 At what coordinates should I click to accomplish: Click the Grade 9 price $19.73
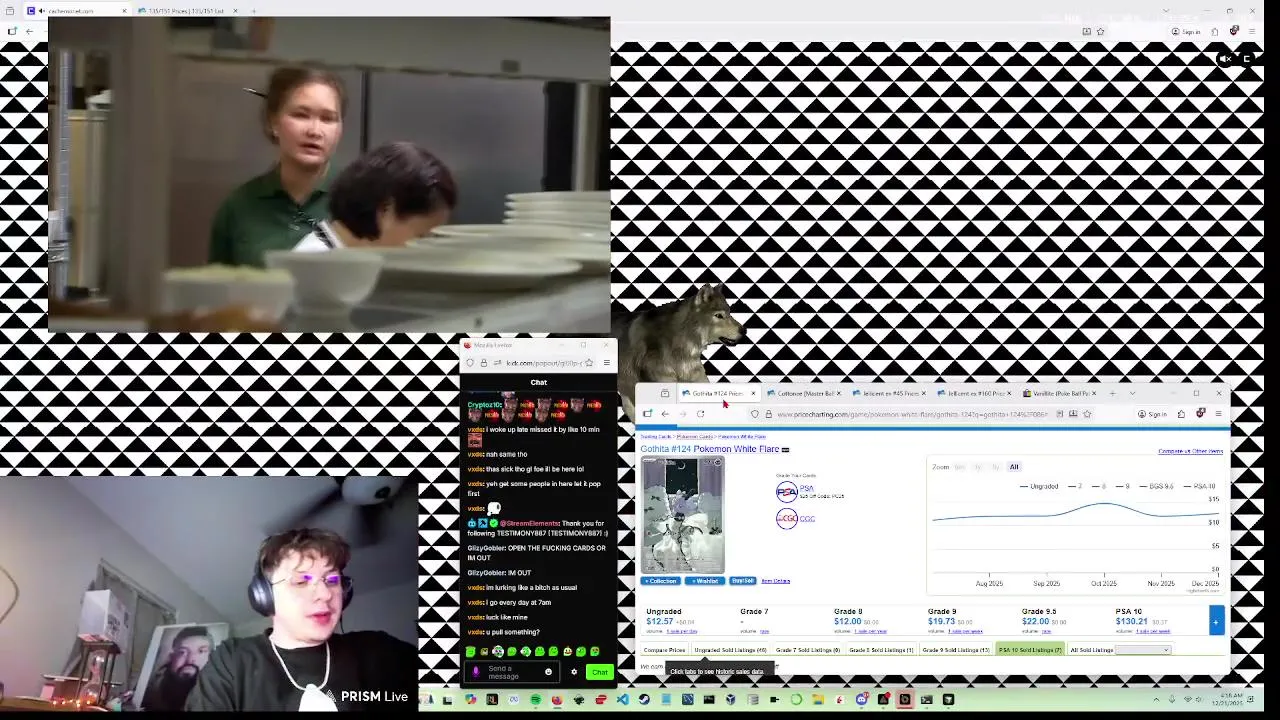[941, 622]
